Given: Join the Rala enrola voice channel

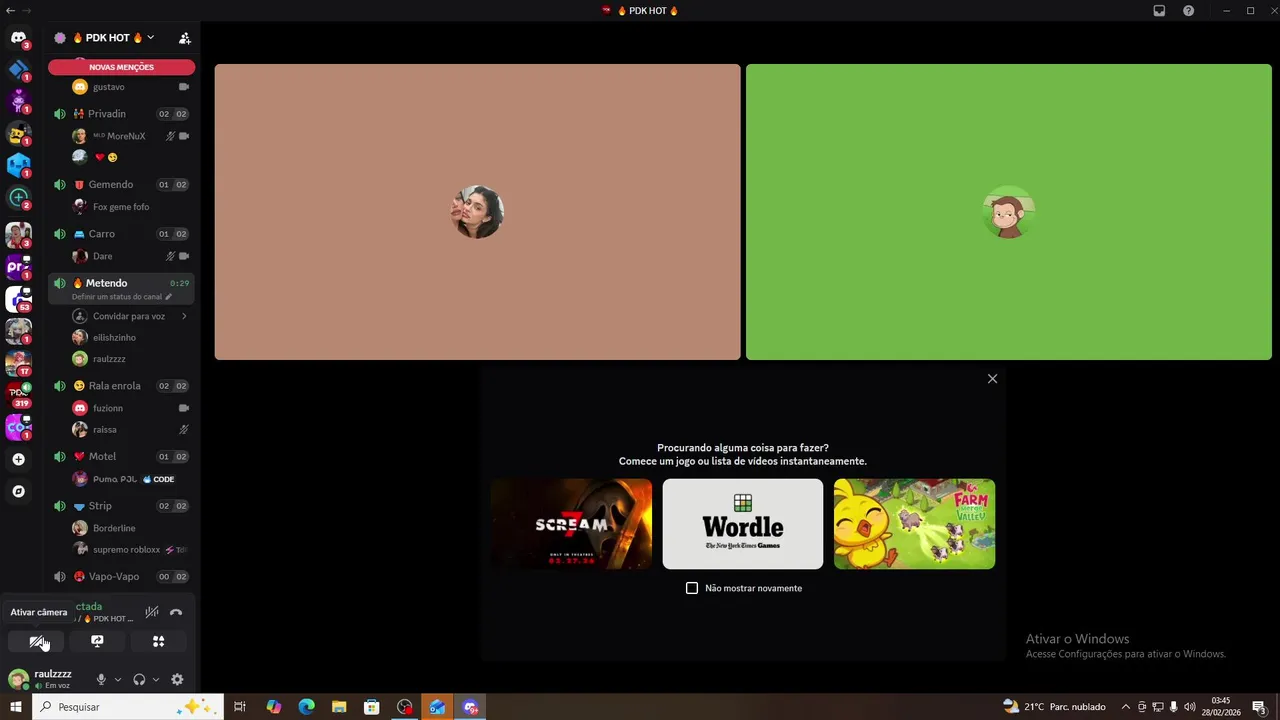Looking at the screenshot, I should tap(121, 386).
